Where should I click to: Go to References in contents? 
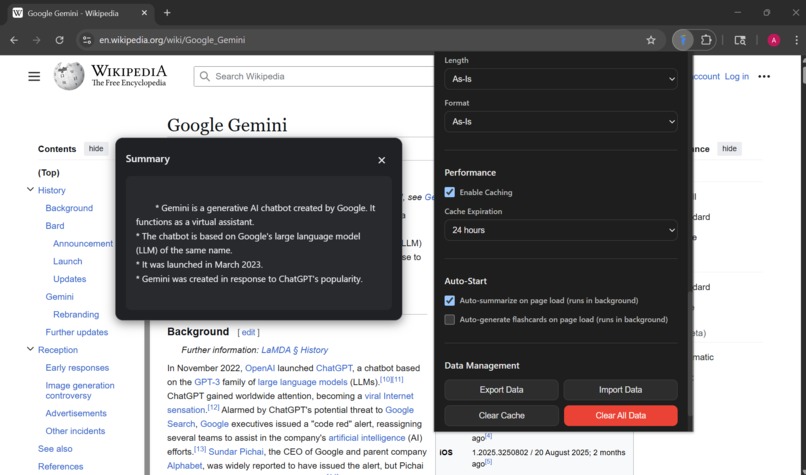coord(61,466)
